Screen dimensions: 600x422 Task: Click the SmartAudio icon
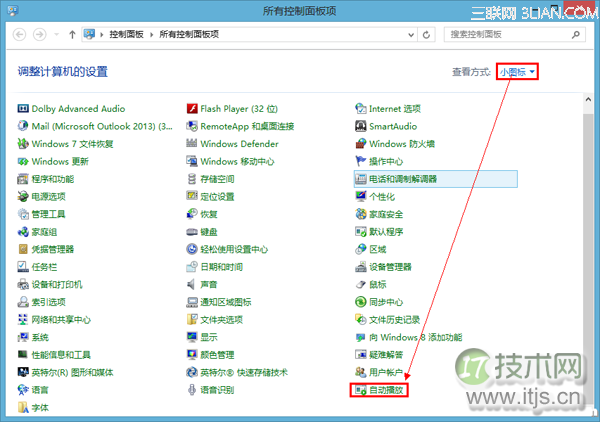360,126
